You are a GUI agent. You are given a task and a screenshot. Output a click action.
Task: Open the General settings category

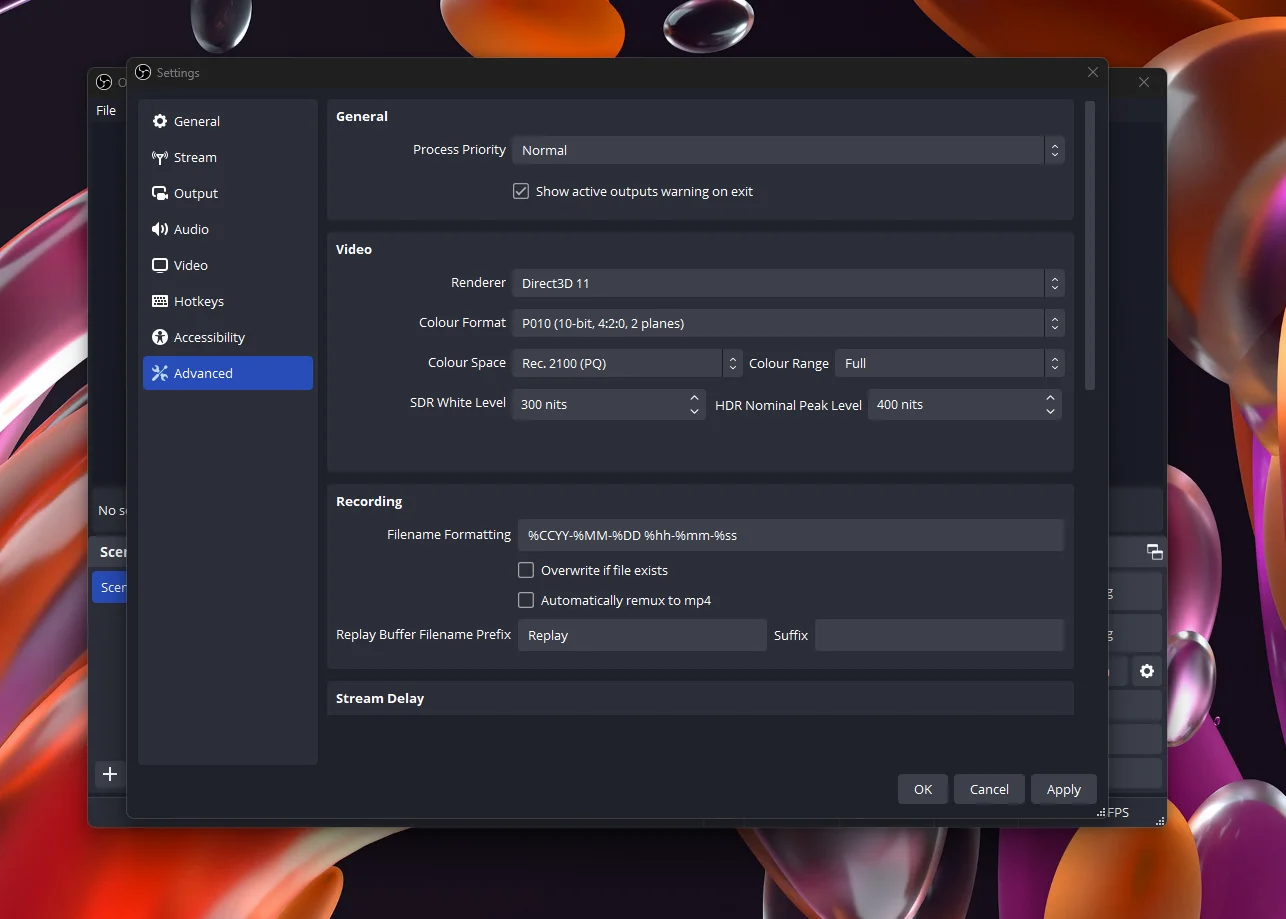click(x=228, y=121)
